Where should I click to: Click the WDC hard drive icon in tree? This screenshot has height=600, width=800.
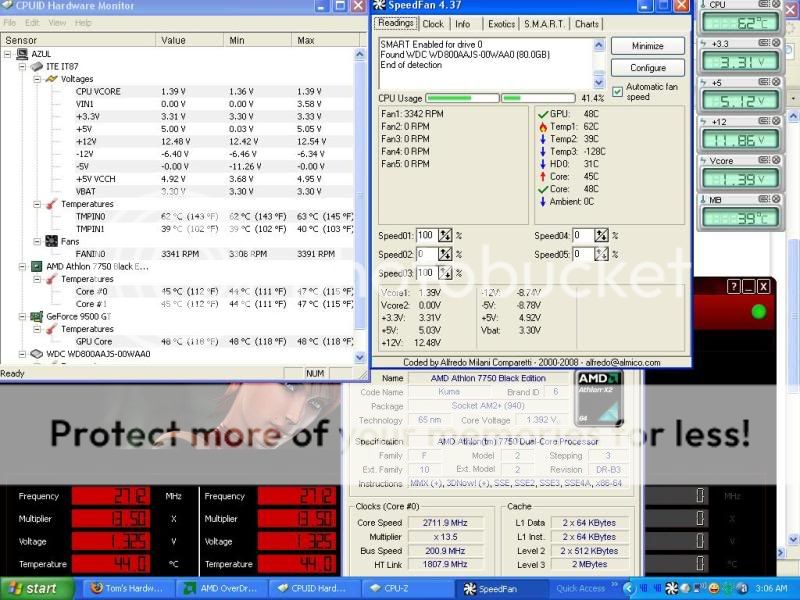pyautogui.click(x=36, y=354)
